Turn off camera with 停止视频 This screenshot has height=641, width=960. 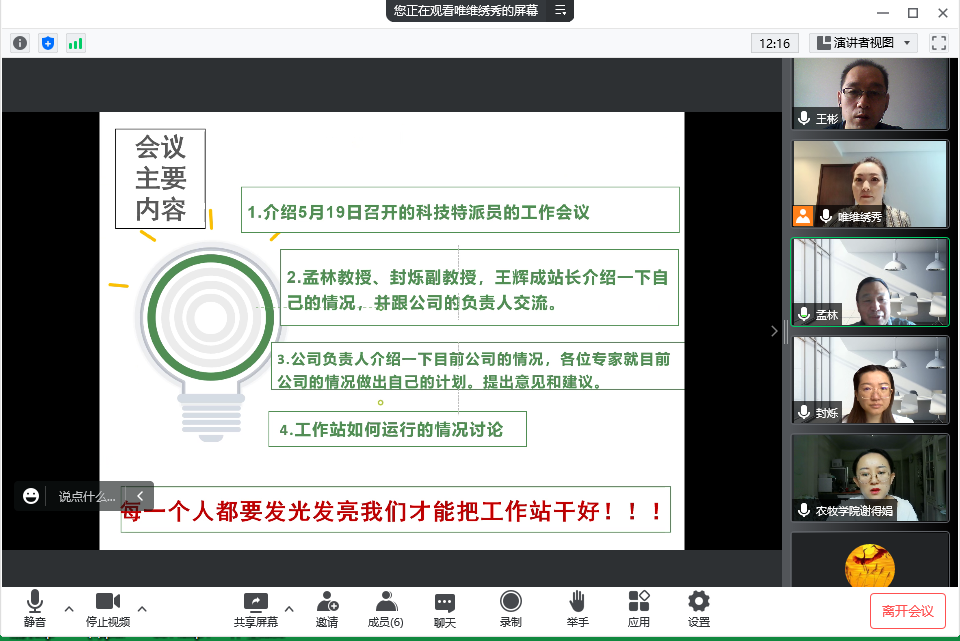coord(108,609)
